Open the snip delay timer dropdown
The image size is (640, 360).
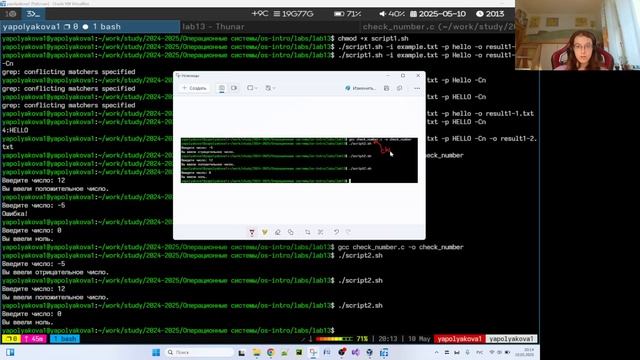270,88
